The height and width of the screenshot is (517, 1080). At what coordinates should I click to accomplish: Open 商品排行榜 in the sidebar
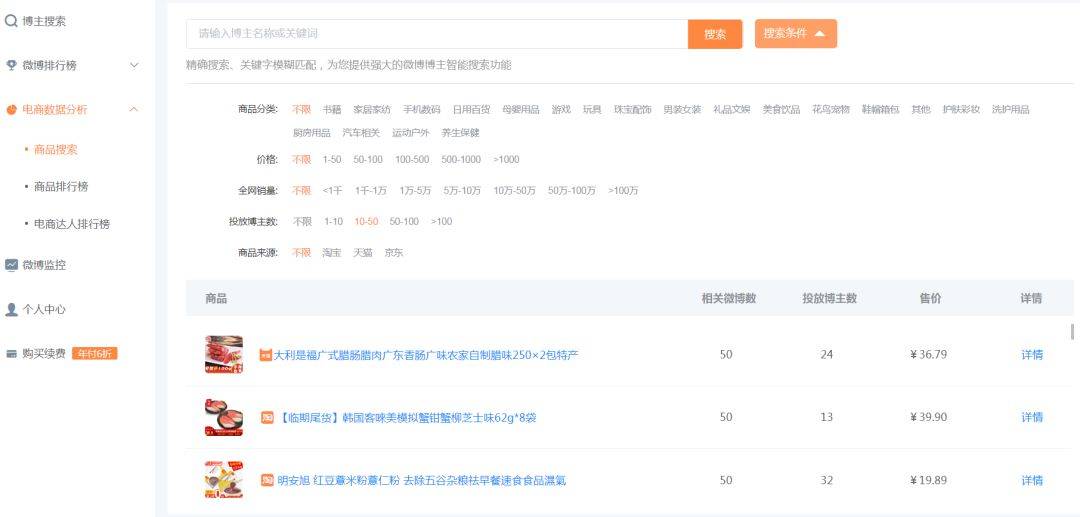pos(61,187)
